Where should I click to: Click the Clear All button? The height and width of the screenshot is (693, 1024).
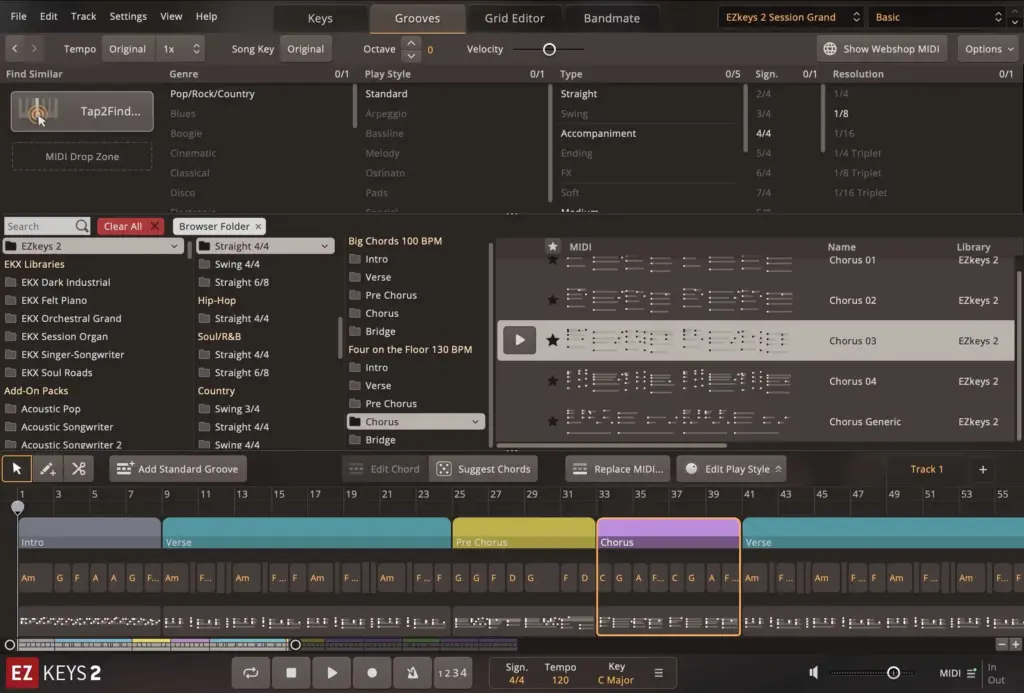[x=128, y=226]
